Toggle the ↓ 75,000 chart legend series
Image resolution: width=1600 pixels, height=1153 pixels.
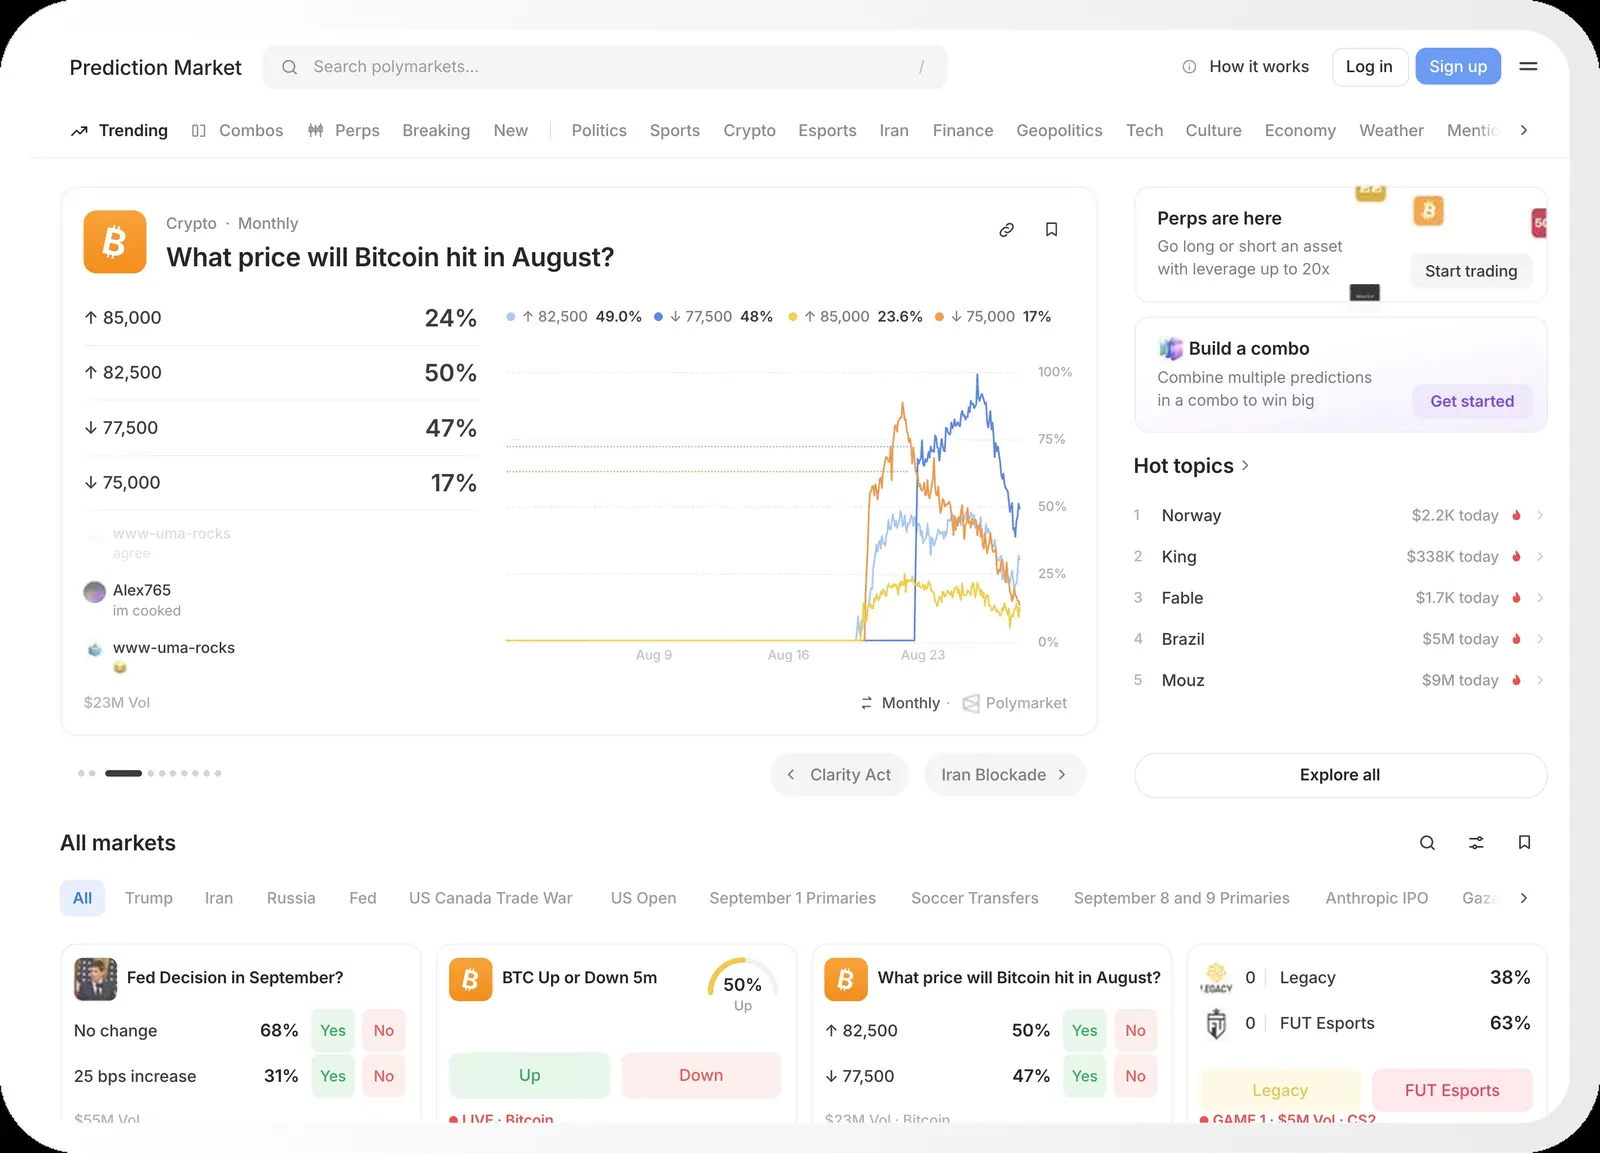point(992,317)
